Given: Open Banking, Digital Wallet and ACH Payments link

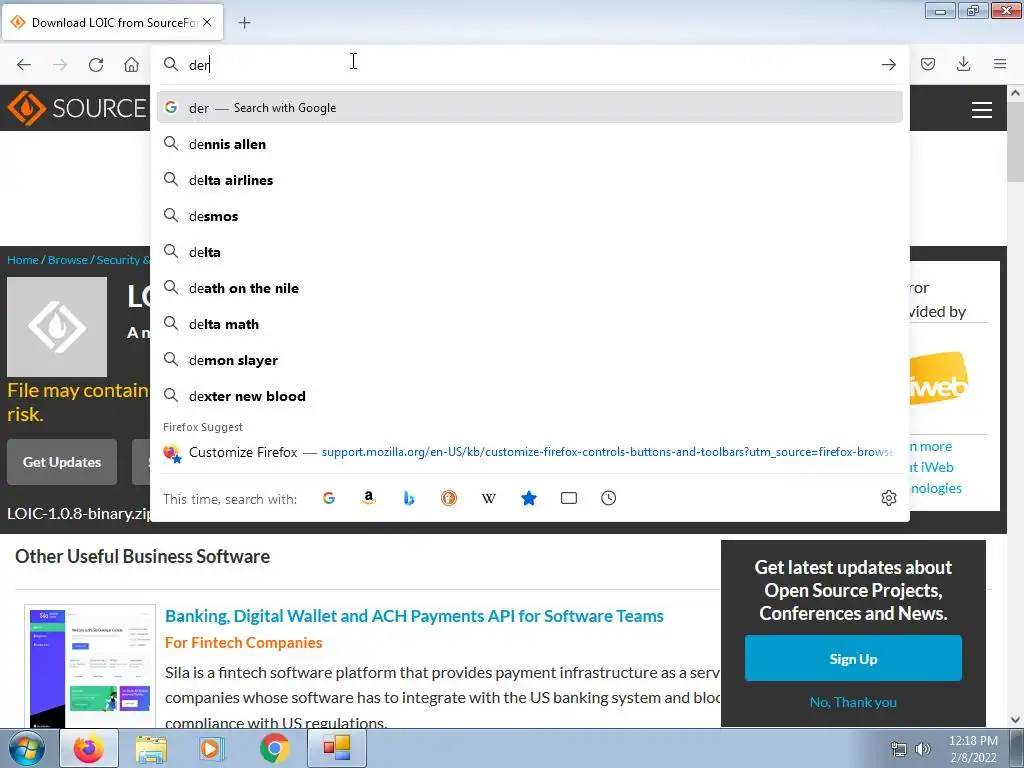Looking at the screenshot, I should pyautogui.click(x=414, y=616).
